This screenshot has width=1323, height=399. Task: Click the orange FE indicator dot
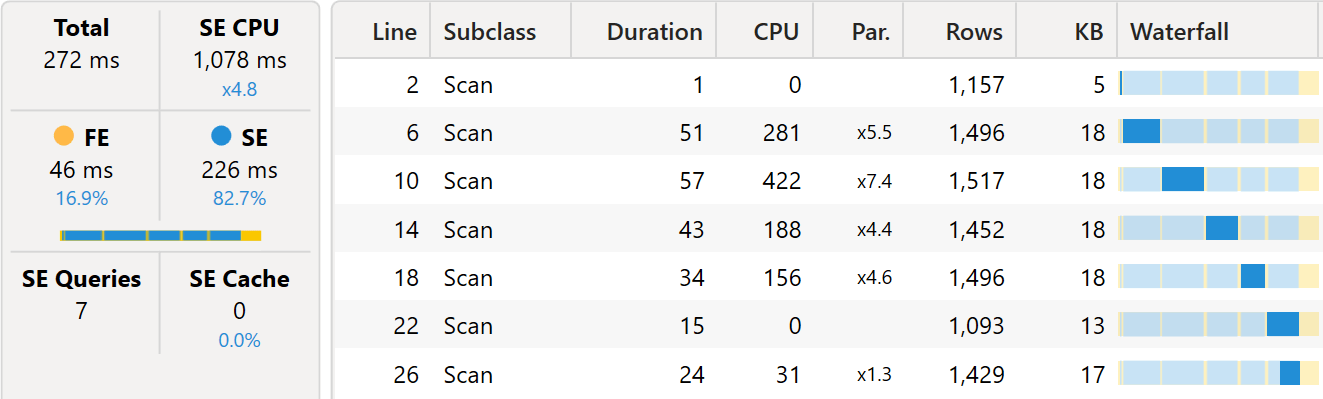63,135
